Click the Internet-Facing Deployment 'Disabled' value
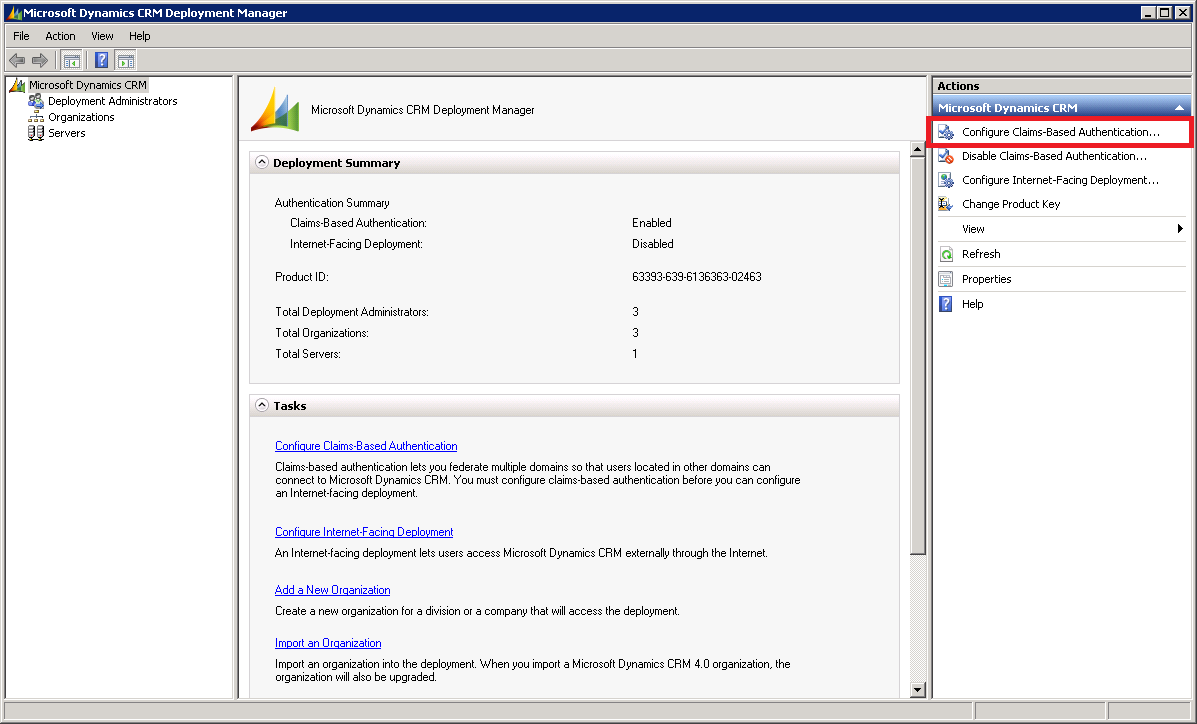This screenshot has width=1197, height=724. click(653, 244)
